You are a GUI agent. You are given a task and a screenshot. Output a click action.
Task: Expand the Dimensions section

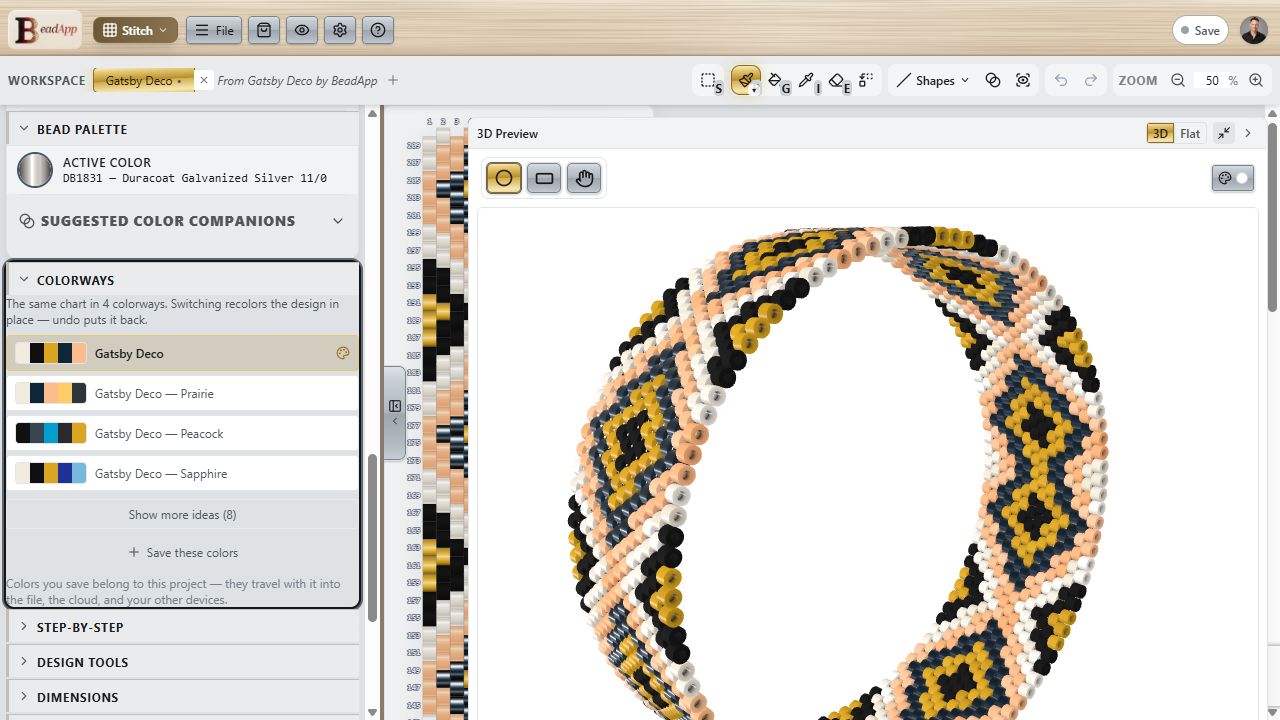click(183, 697)
